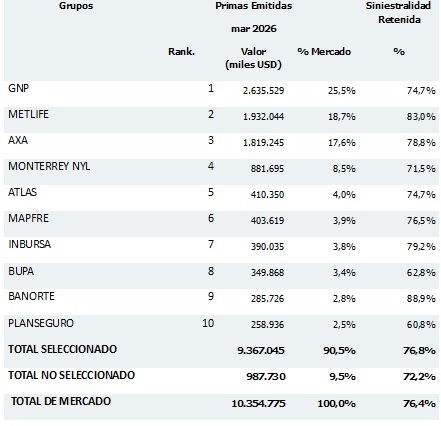This screenshot has width=441, height=426.
Task: Click the Grupos column header
Action: (76, 6)
